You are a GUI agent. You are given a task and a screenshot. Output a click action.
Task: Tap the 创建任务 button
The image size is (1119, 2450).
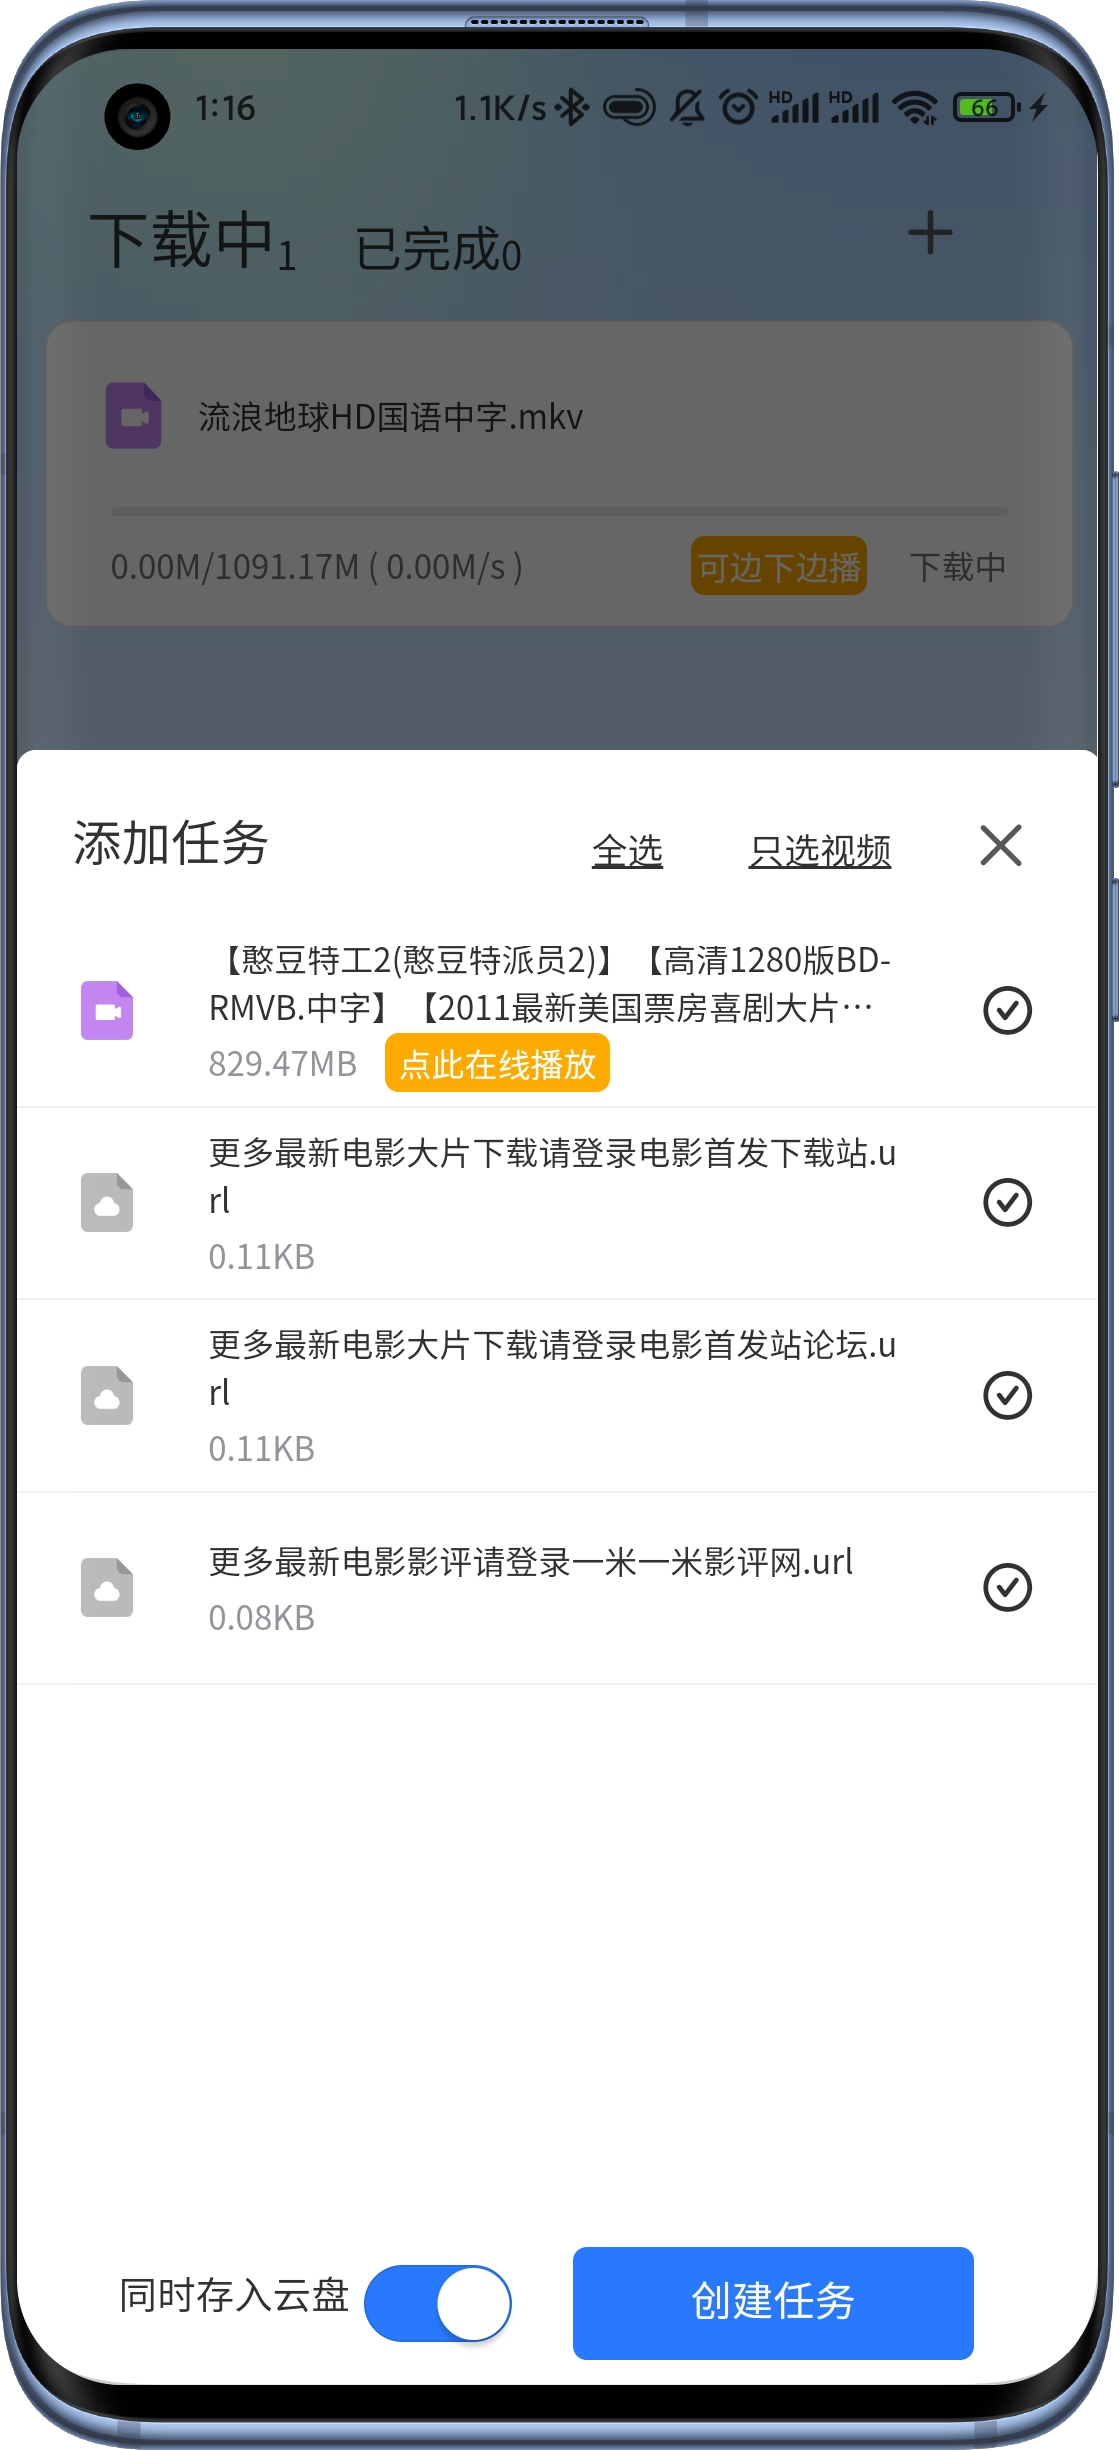coord(773,2303)
